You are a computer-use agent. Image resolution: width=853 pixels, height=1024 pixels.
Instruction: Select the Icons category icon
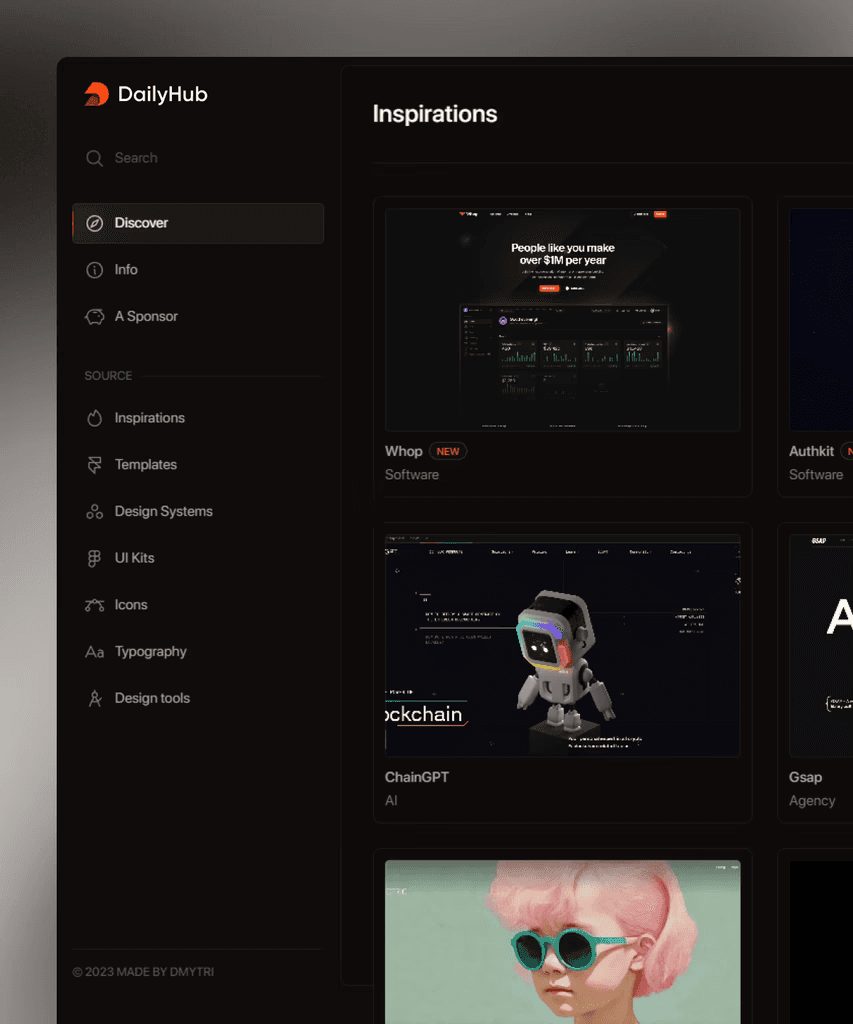click(x=95, y=604)
